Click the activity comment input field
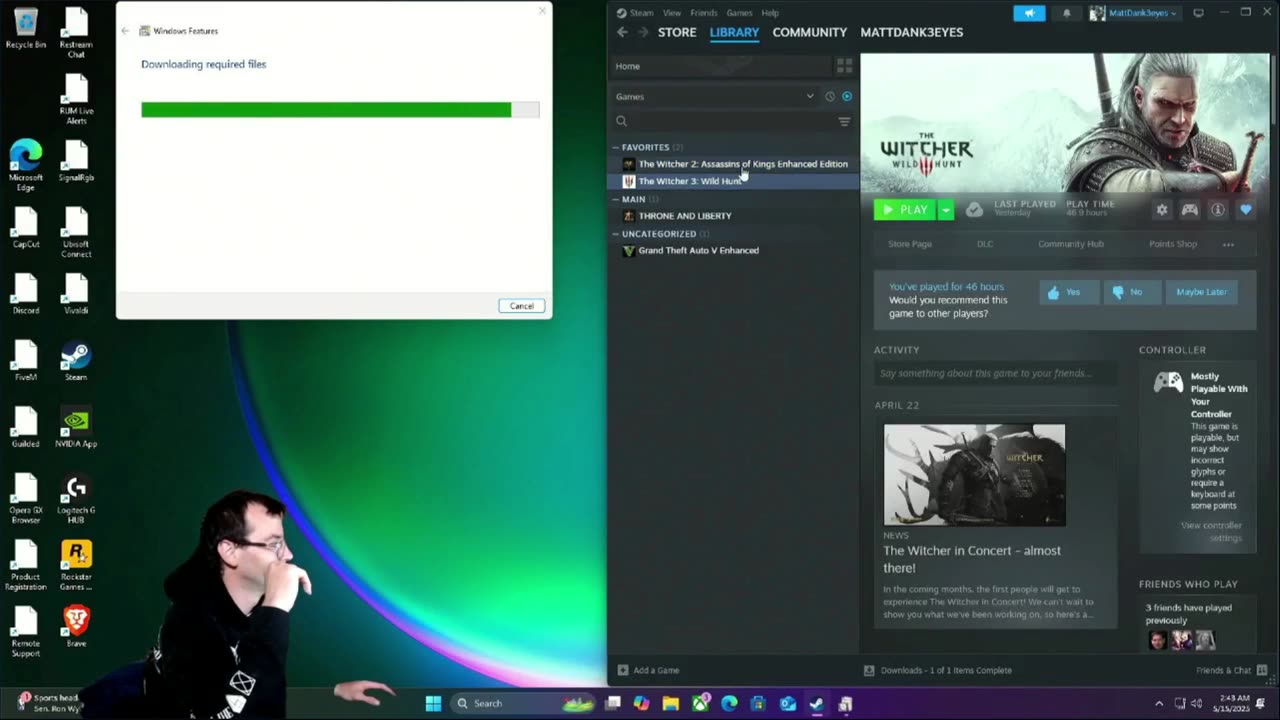This screenshot has height=720, width=1280. [996, 374]
